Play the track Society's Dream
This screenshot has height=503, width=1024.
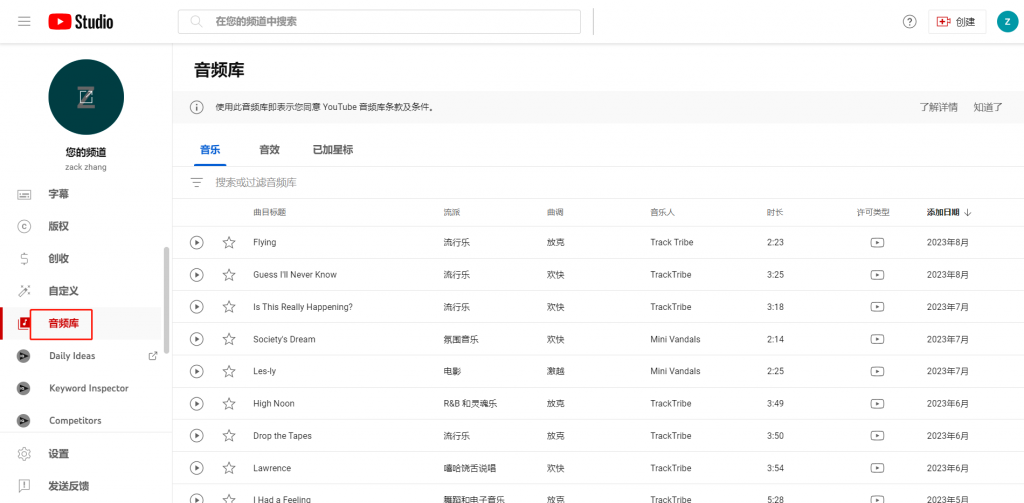[197, 339]
